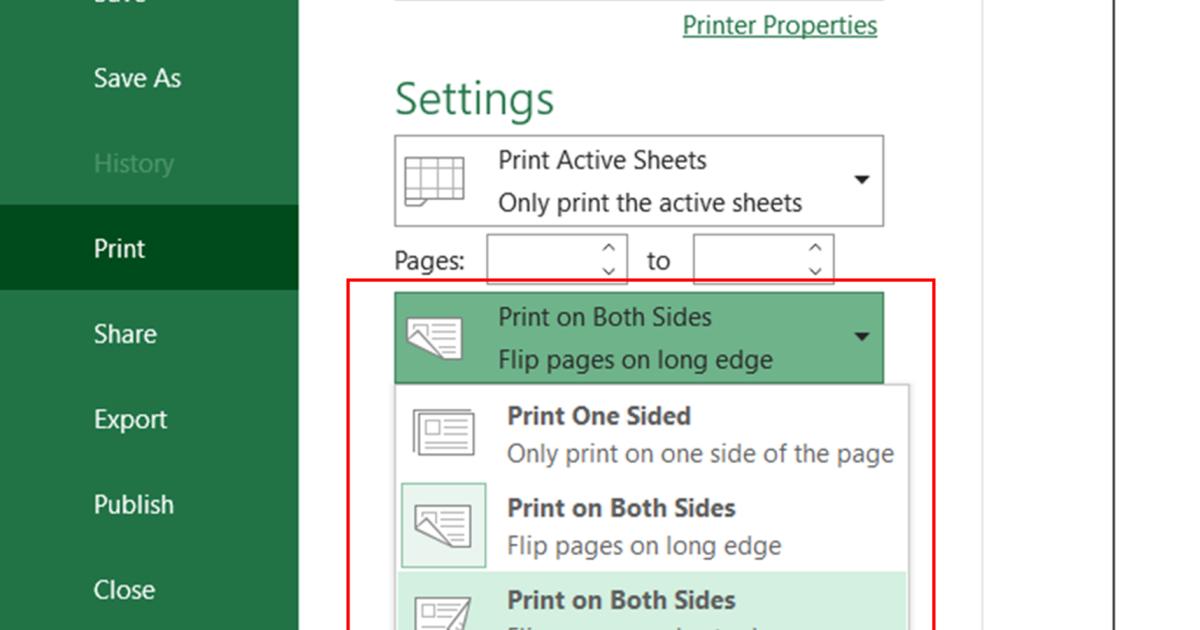The image size is (1200, 630).
Task: Open the Print Active Sheets dropdown arrow
Action: point(858,180)
